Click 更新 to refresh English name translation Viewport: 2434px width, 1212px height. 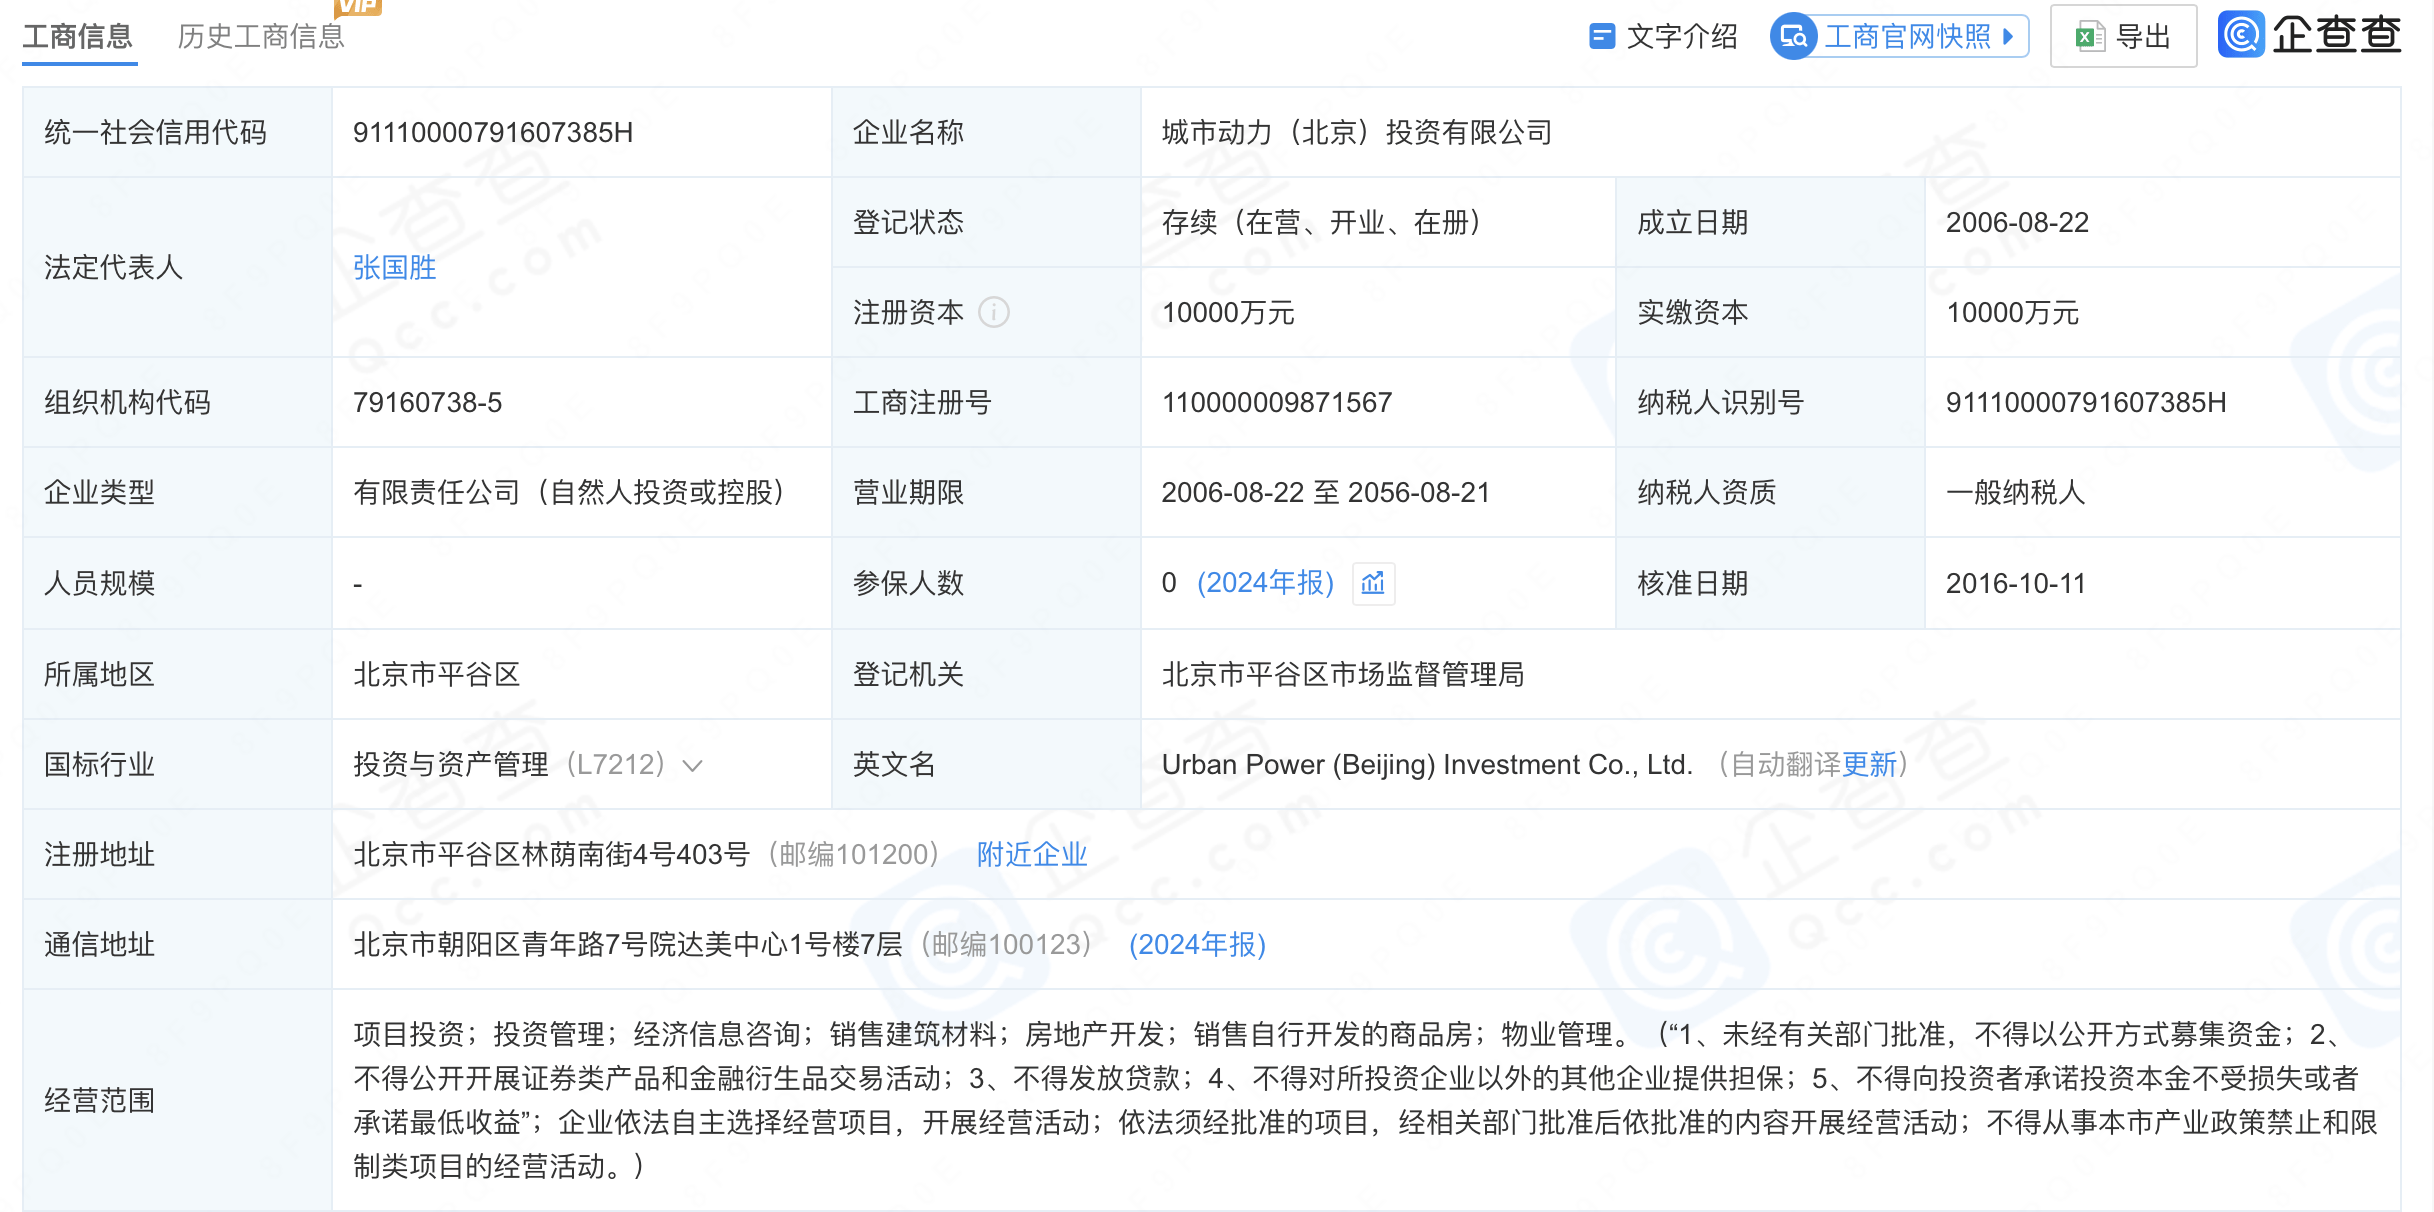(x=1872, y=765)
